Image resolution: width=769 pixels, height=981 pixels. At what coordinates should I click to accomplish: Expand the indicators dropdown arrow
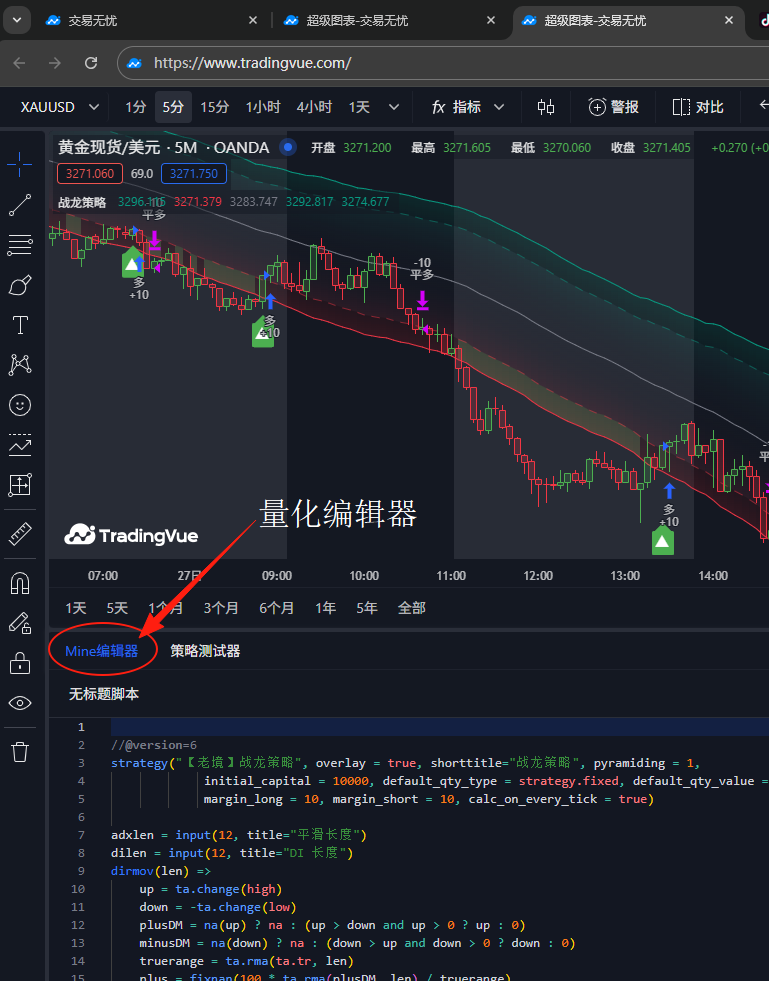click(499, 107)
